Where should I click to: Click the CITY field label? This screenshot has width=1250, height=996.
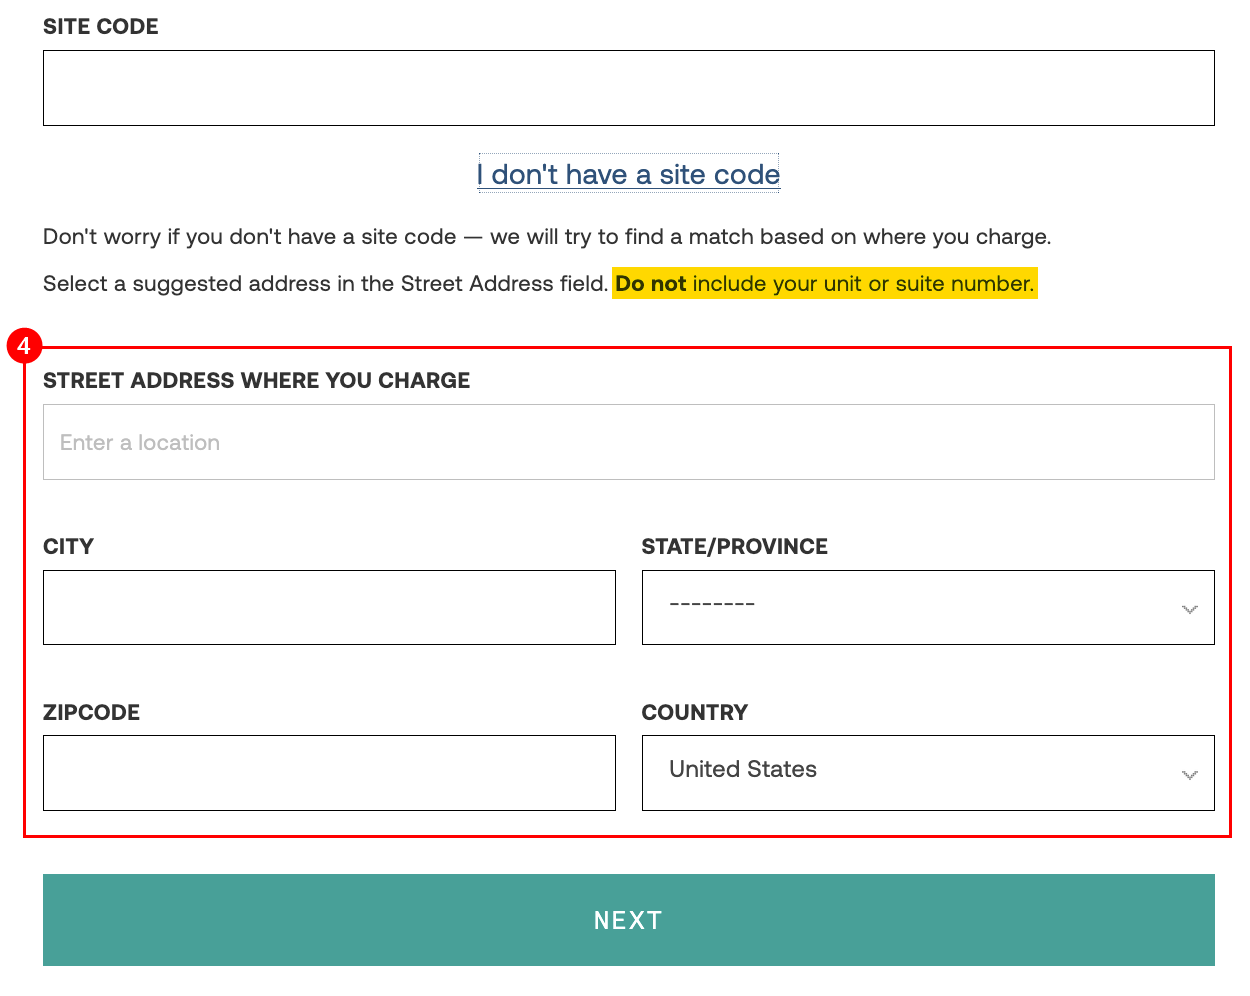(68, 547)
